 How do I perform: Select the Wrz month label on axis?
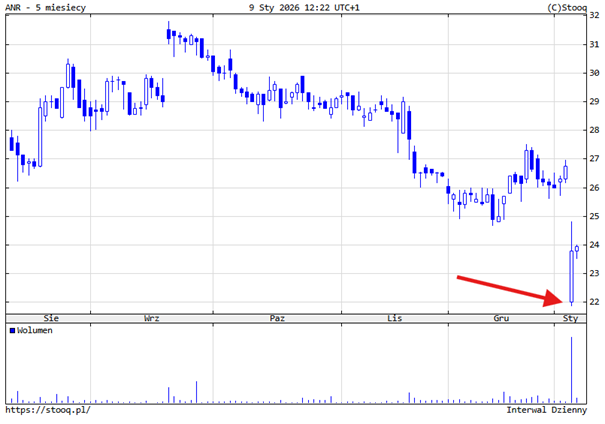151,317
